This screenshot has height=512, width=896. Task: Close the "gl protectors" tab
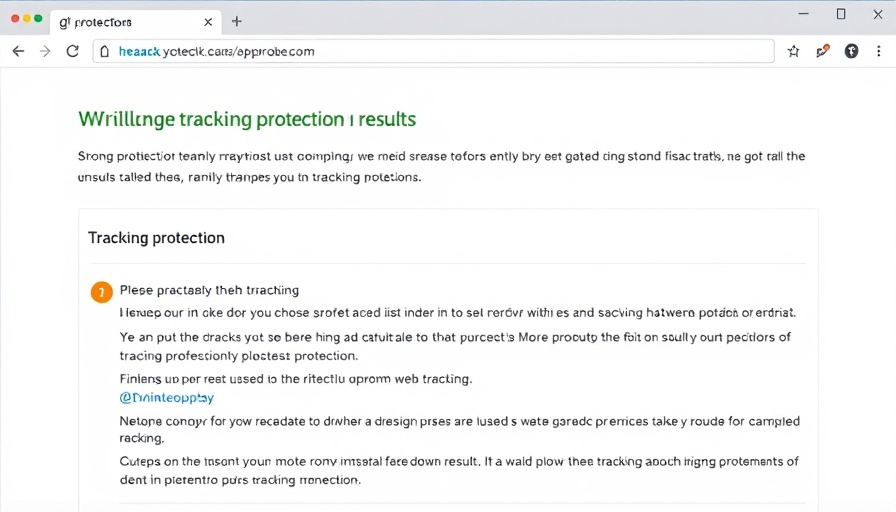click(208, 21)
